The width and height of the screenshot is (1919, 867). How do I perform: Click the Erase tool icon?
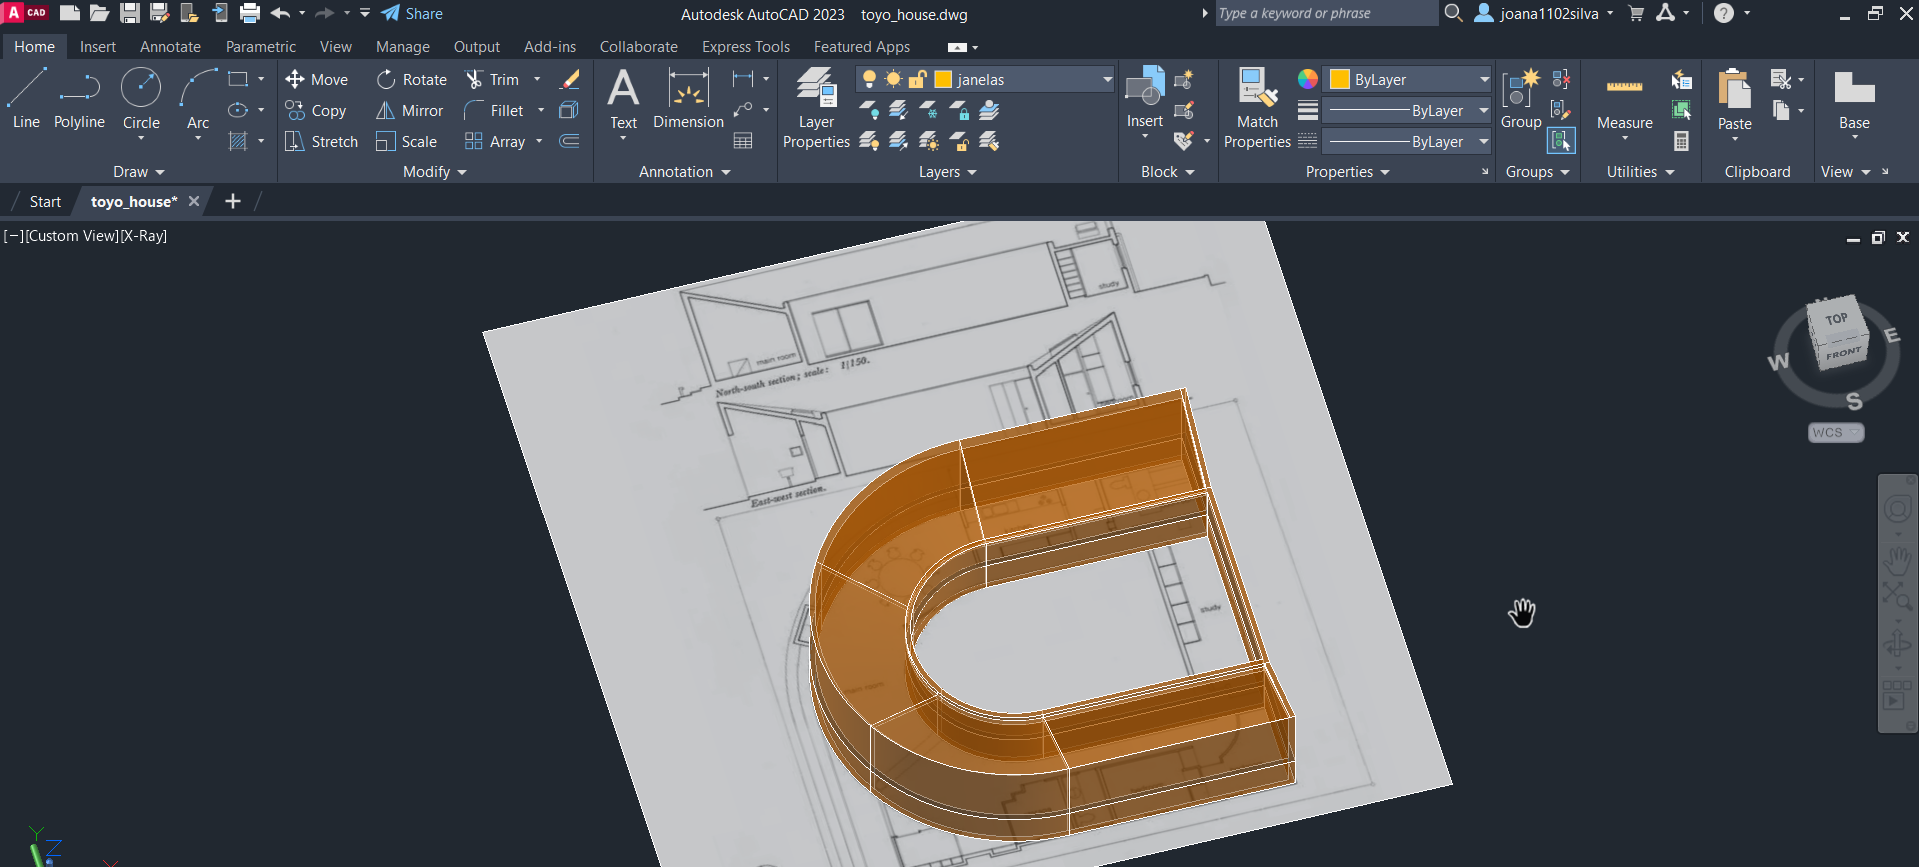[x=570, y=80]
